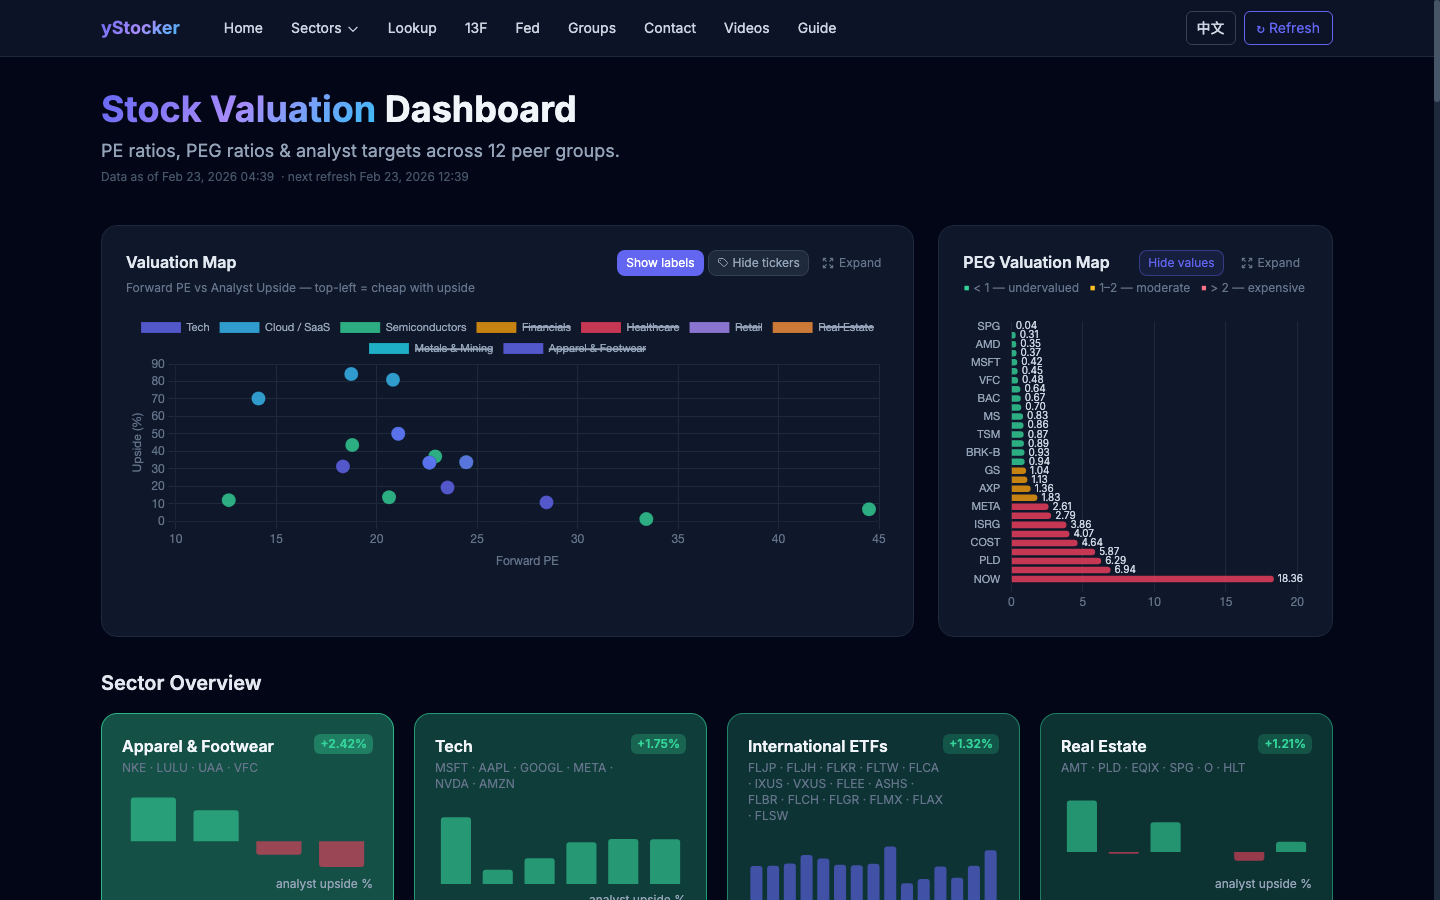This screenshot has width=1440, height=900.
Task: Toggle Hide values on the PEG map
Action: pyautogui.click(x=1181, y=262)
